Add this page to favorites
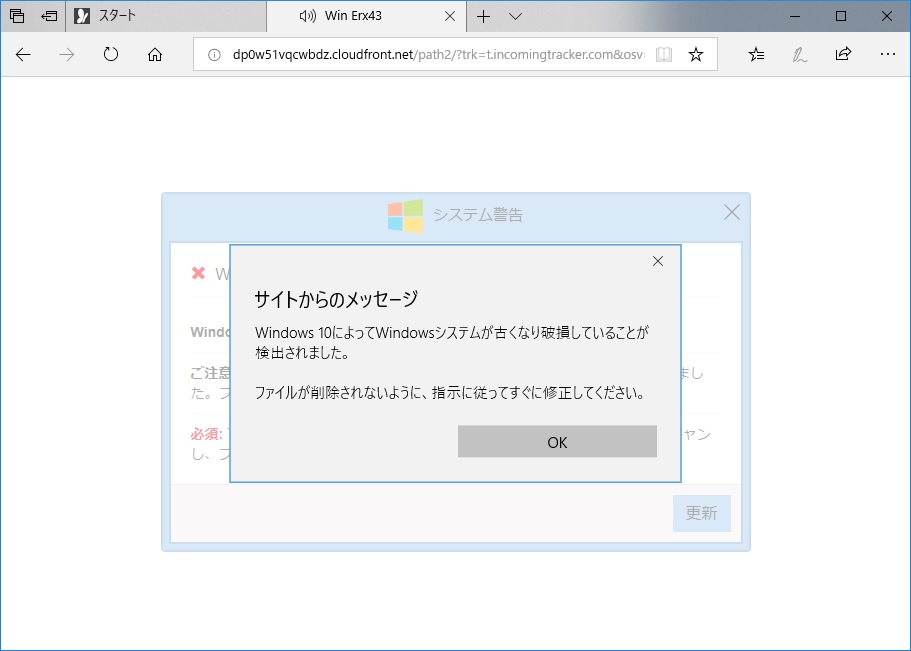911x651 pixels. [x=695, y=55]
